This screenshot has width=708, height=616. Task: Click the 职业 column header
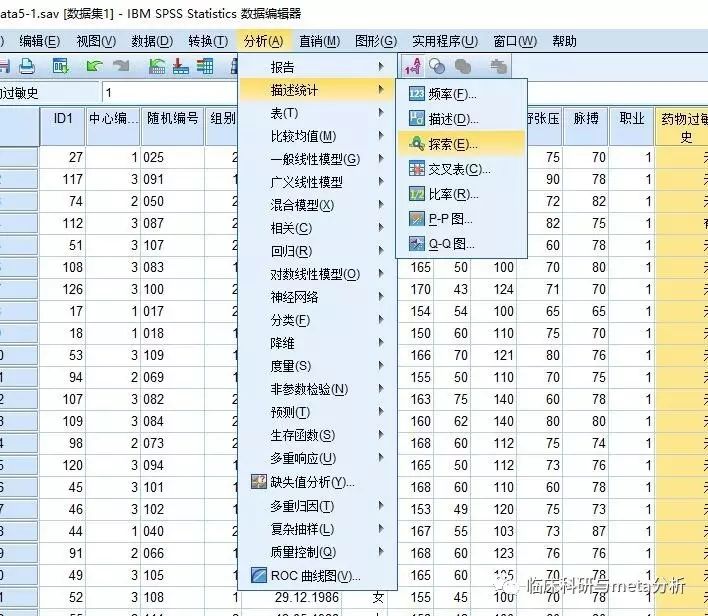pos(632,126)
